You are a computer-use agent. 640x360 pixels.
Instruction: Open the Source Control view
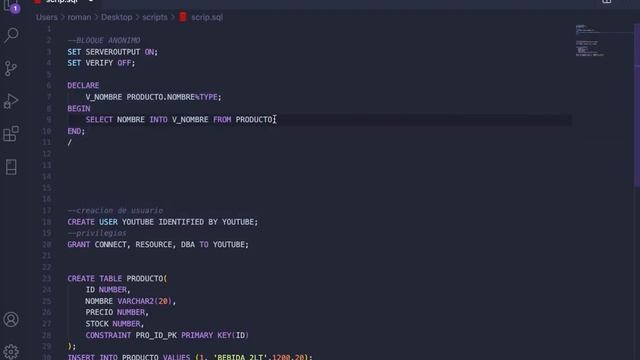[x=11, y=68]
